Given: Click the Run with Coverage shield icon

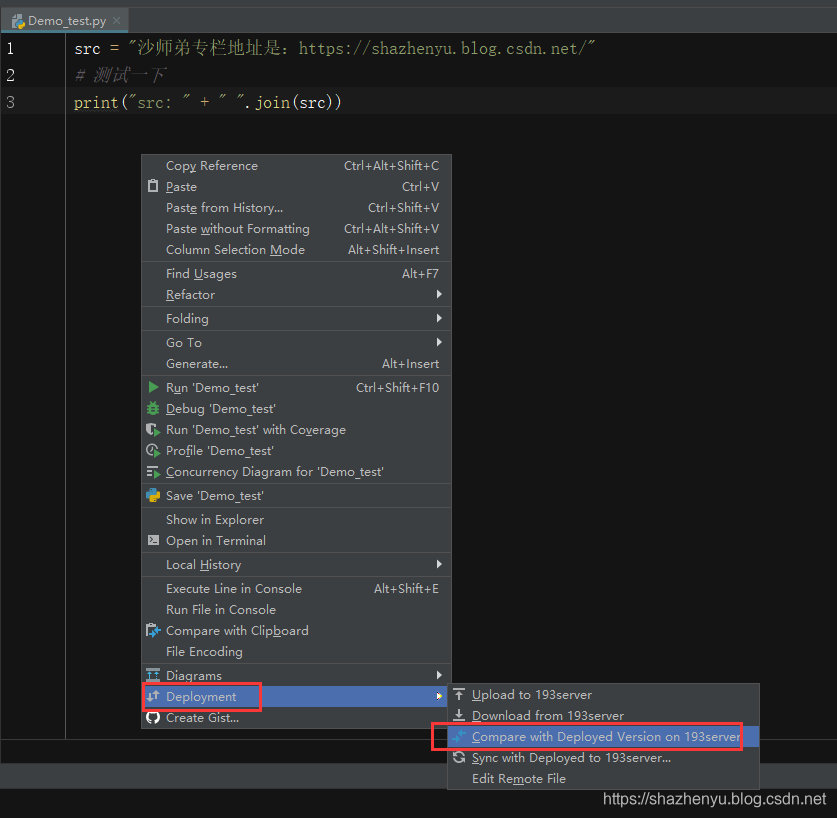Looking at the screenshot, I should coord(153,430).
